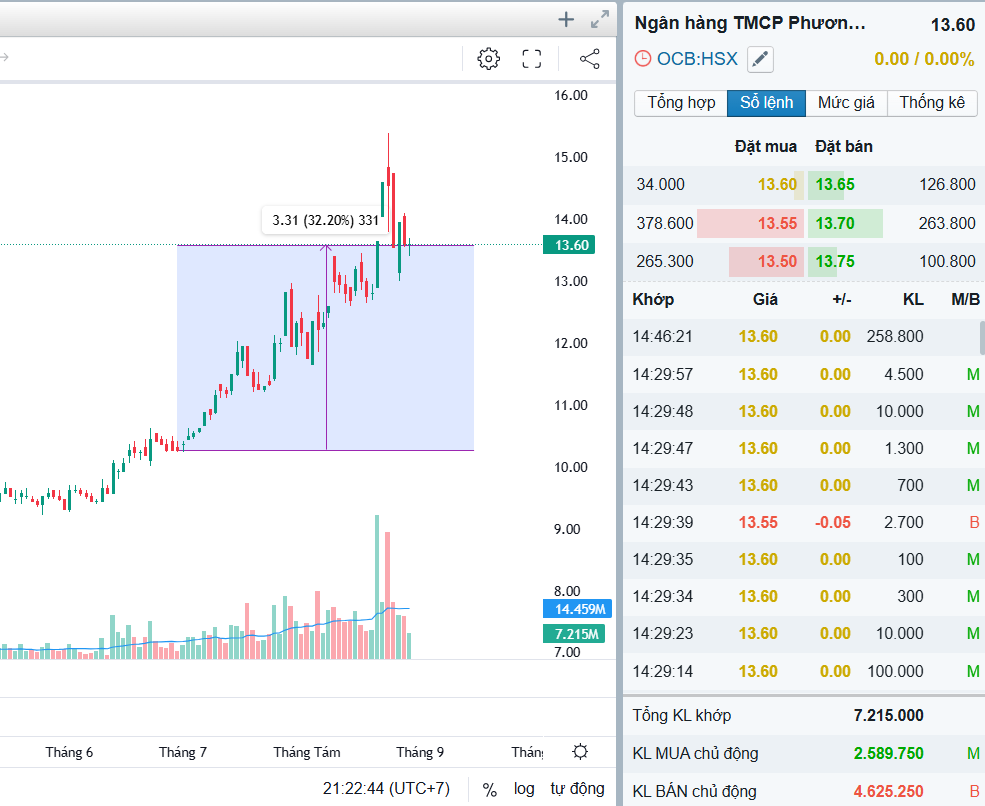This screenshot has height=806, width=985.
Task: Toggle tự động auto scale
Action: (x=577, y=789)
